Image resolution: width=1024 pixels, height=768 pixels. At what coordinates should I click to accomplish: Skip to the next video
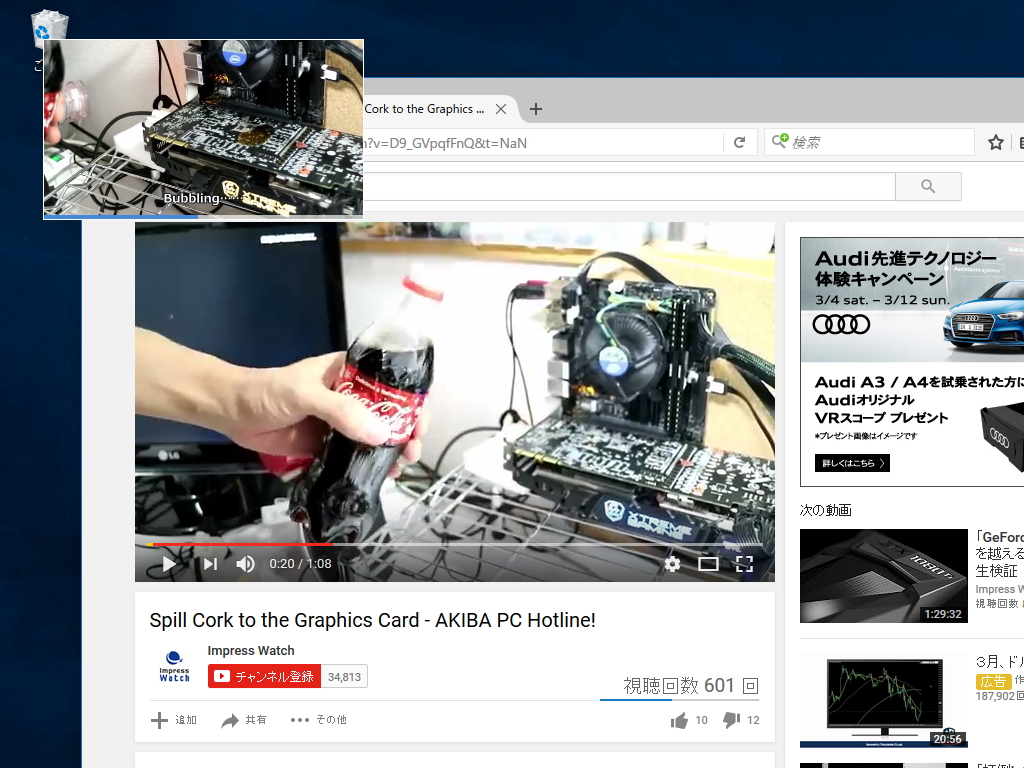click(x=210, y=564)
